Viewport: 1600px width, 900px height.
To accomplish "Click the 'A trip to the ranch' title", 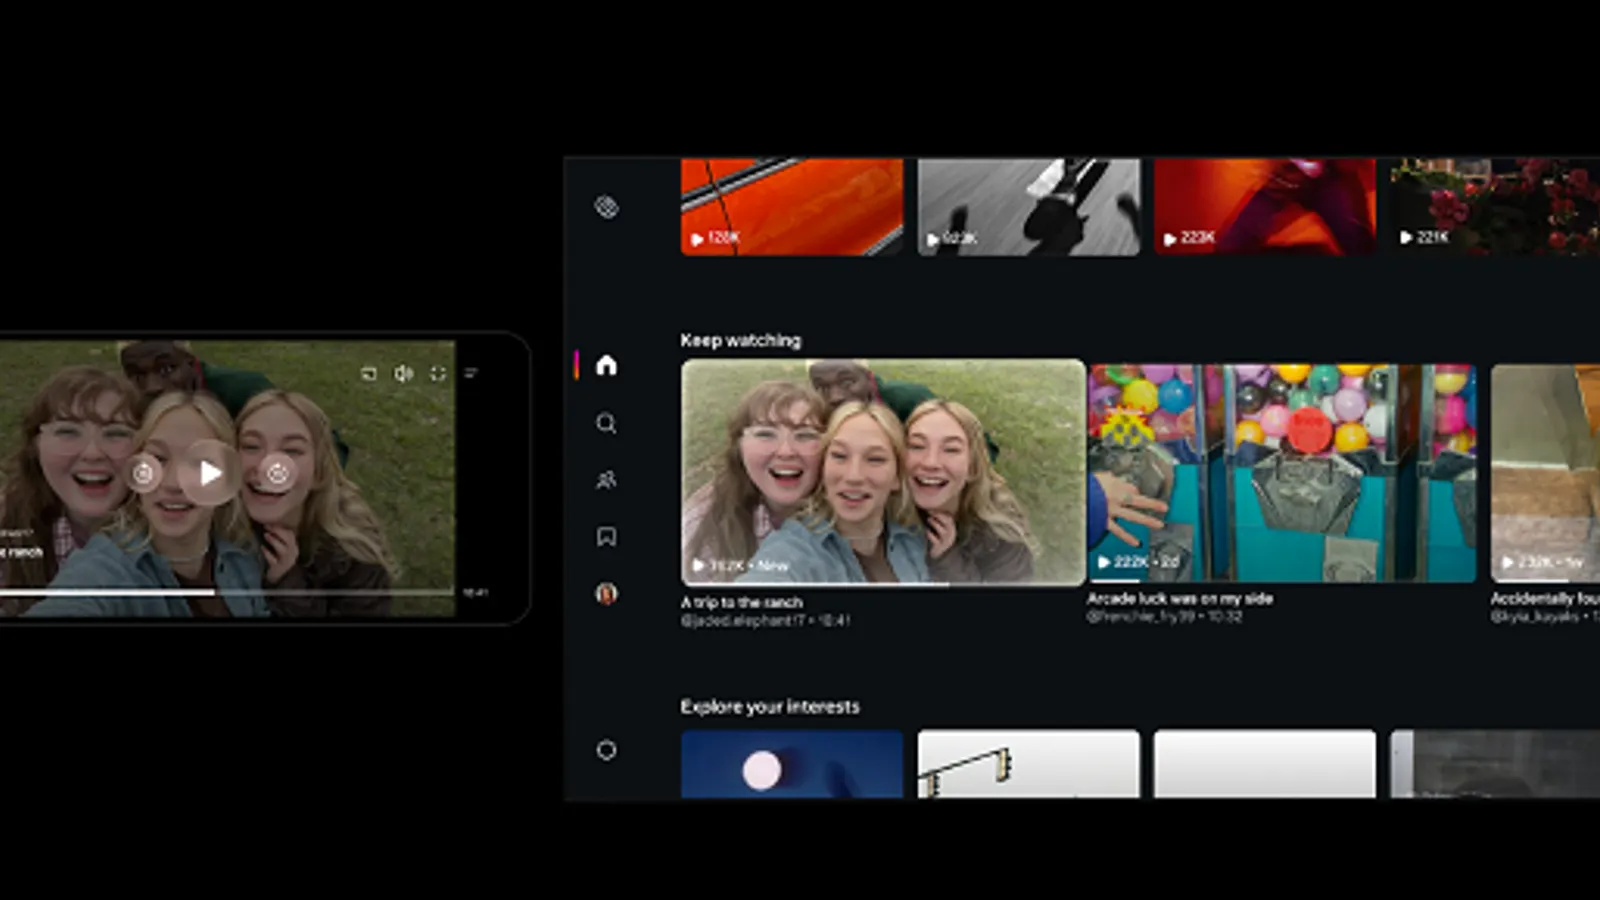I will (741, 602).
